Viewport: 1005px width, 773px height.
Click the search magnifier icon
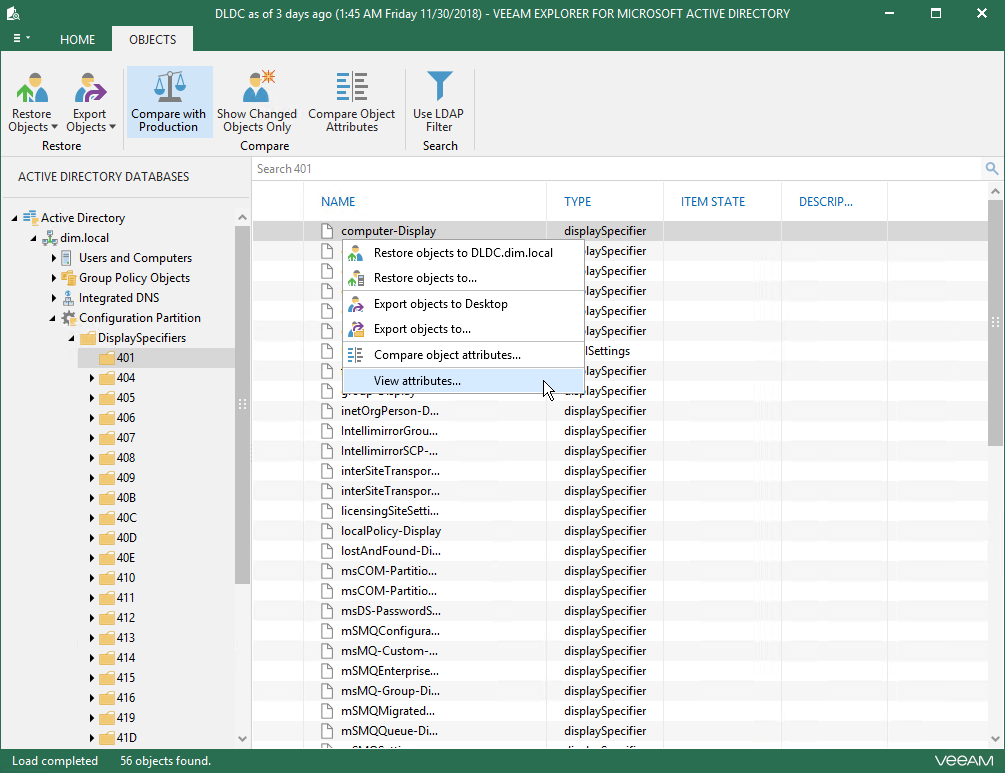click(992, 169)
